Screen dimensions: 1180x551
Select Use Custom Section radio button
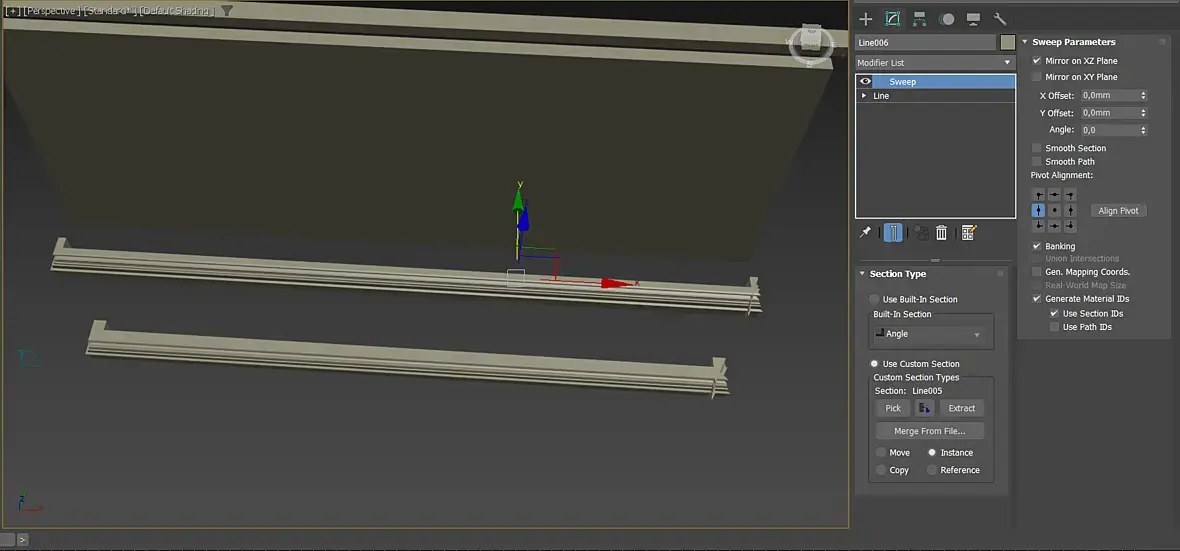click(874, 364)
